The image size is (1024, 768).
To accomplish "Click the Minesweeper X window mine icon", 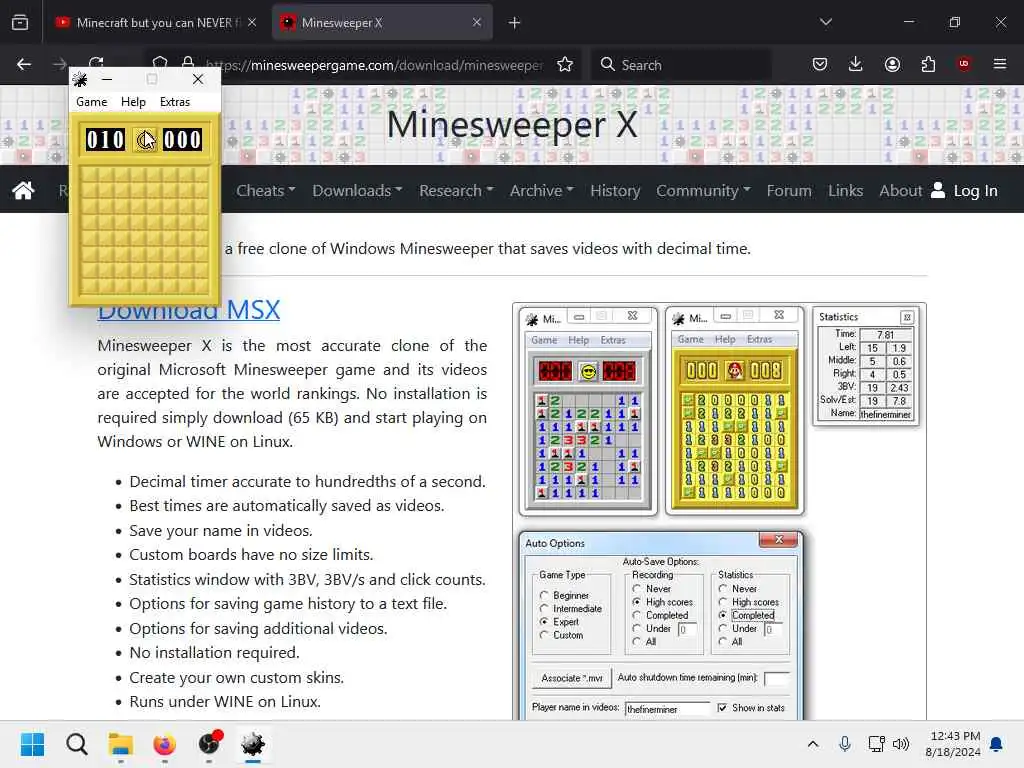I will coord(80,79).
